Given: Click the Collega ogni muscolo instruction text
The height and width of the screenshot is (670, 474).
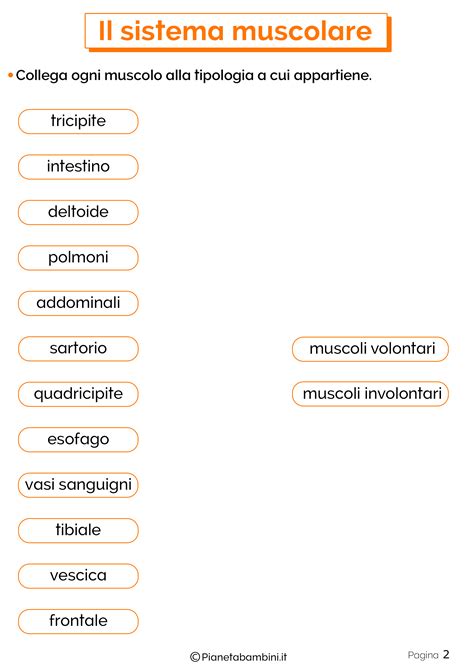Looking at the screenshot, I should point(194,76).
